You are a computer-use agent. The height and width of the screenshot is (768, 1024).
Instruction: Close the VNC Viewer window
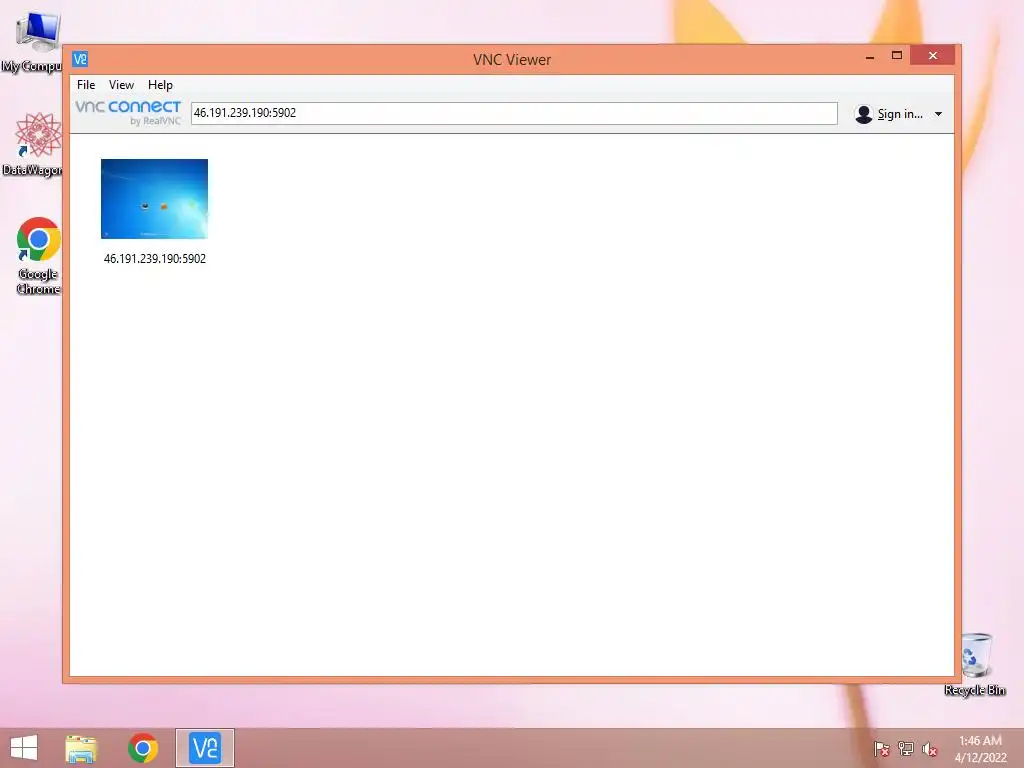click(933, 56)
